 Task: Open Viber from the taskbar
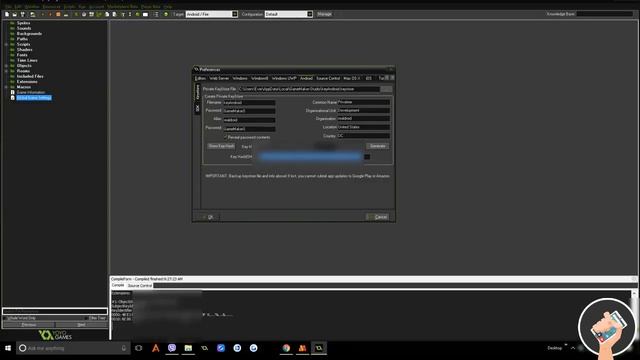(x=172, y=348)
